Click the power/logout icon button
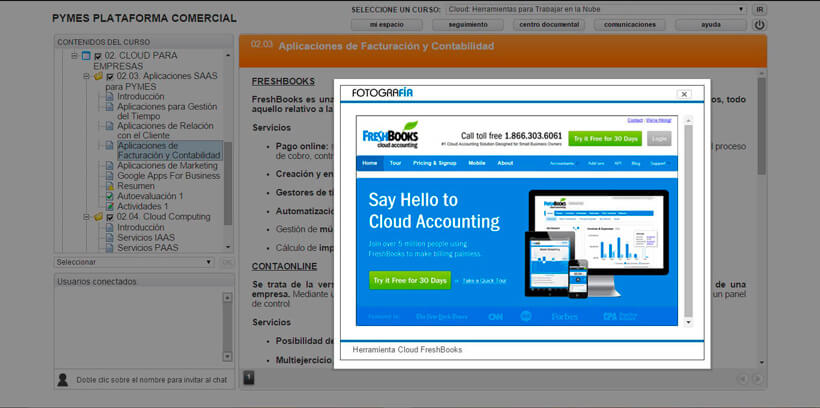 coord(759,25)
